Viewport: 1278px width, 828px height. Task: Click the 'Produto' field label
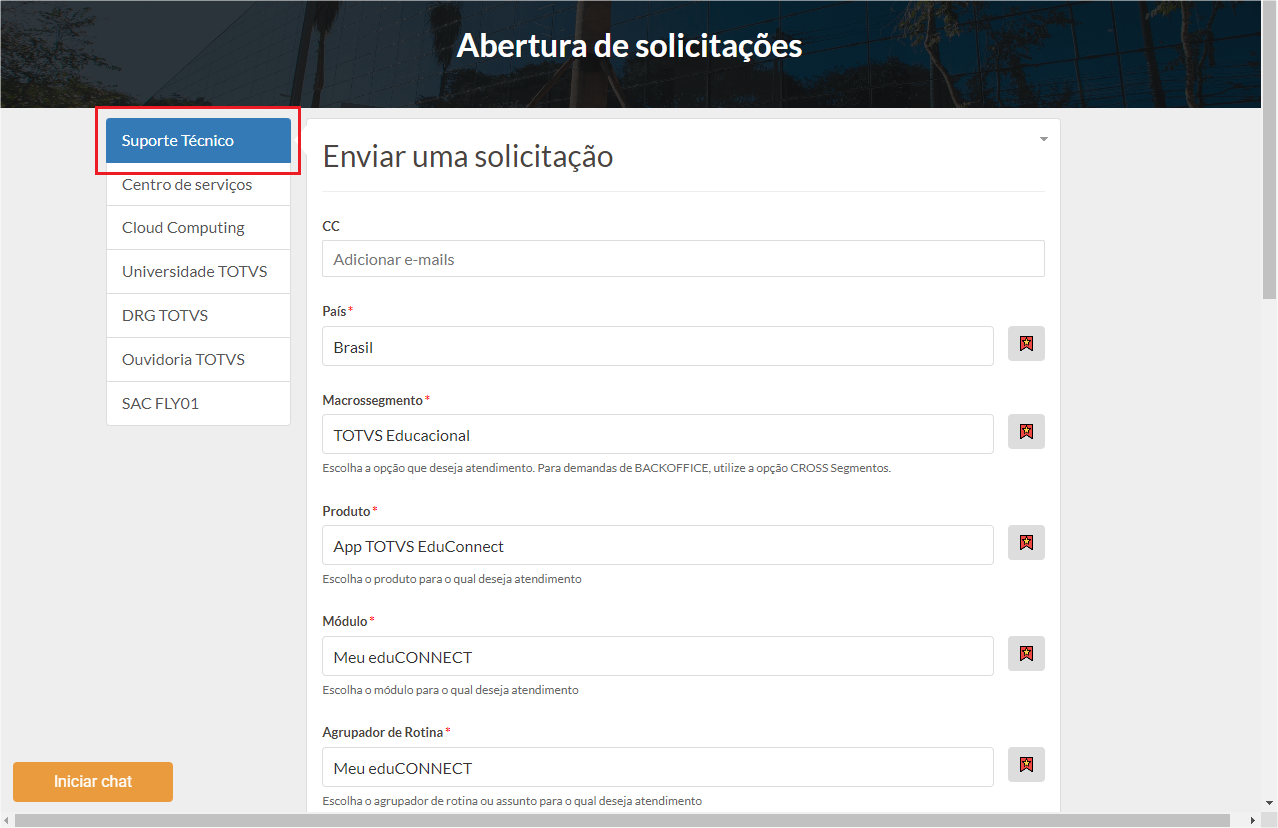coord(346,511)
